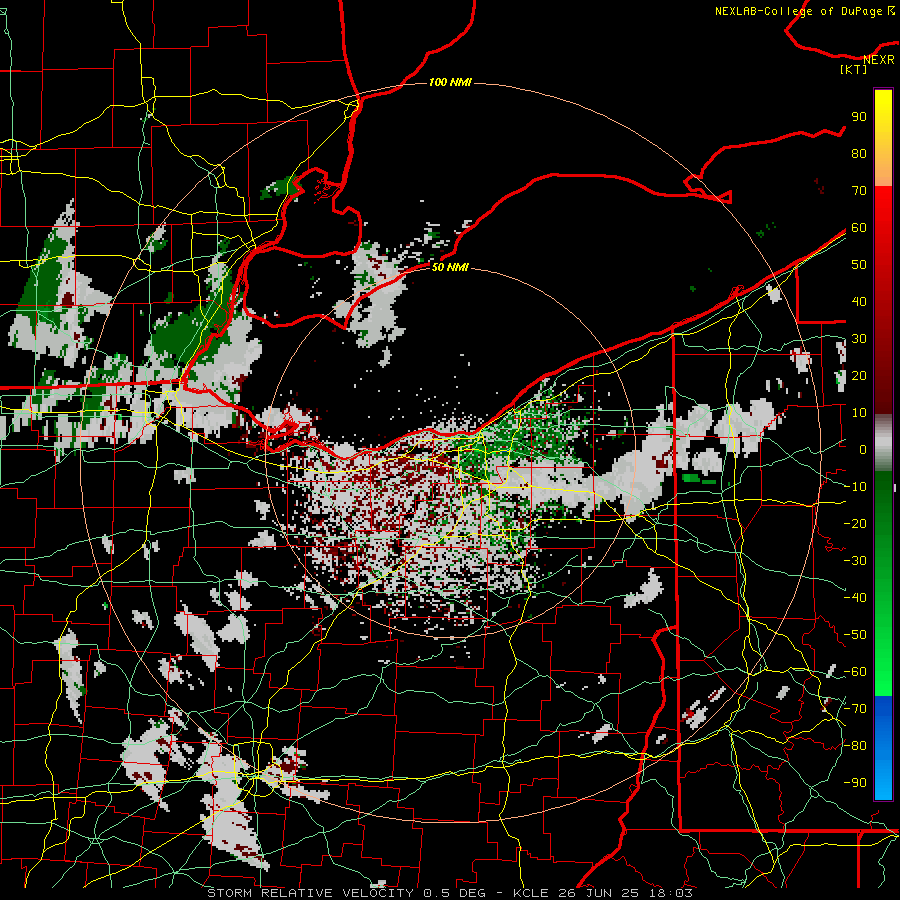Image resolution: width=900 pixels, height=900 pixels.
Task: Click the -30 scale label
Action: [855, 560]
